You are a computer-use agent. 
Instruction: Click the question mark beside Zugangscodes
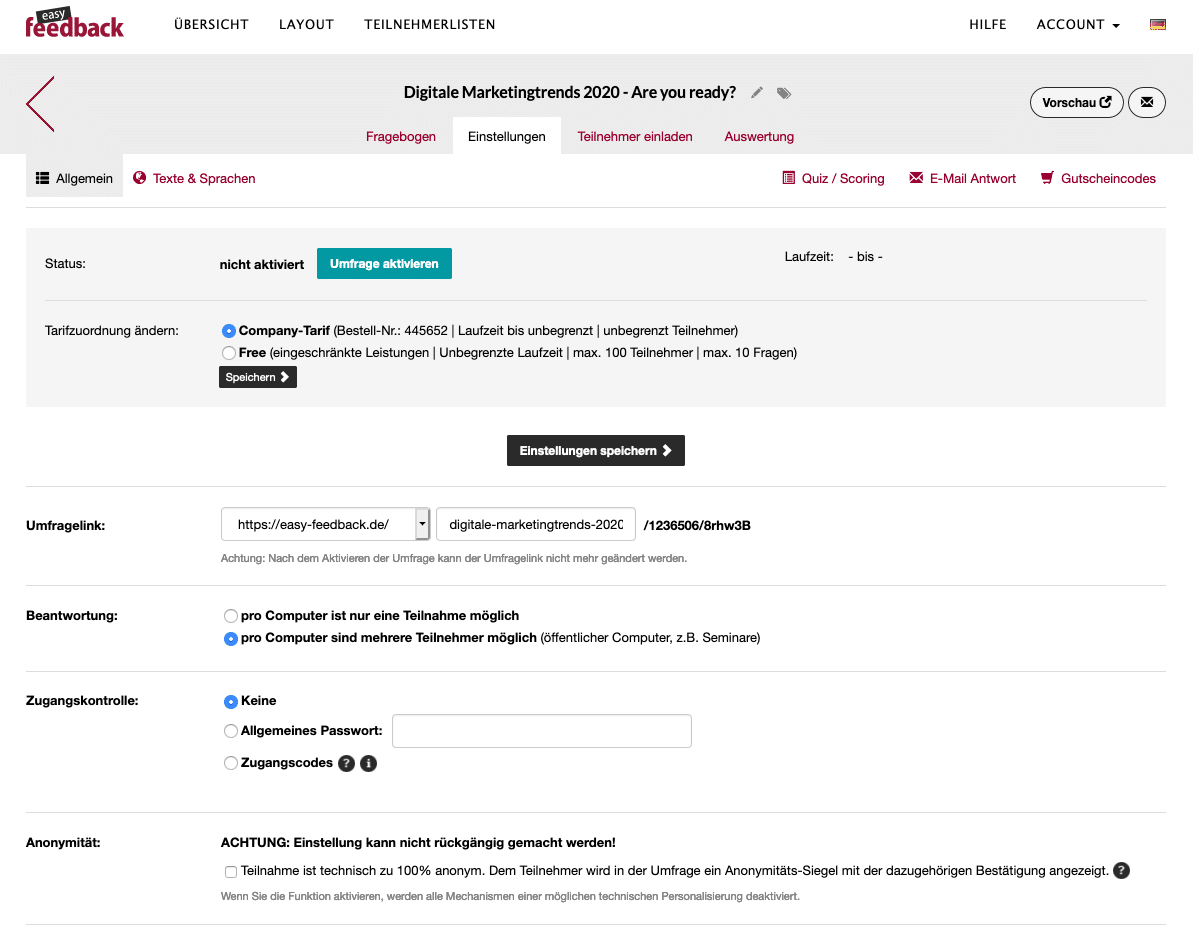pyautogui.click(x=346, y=763)
